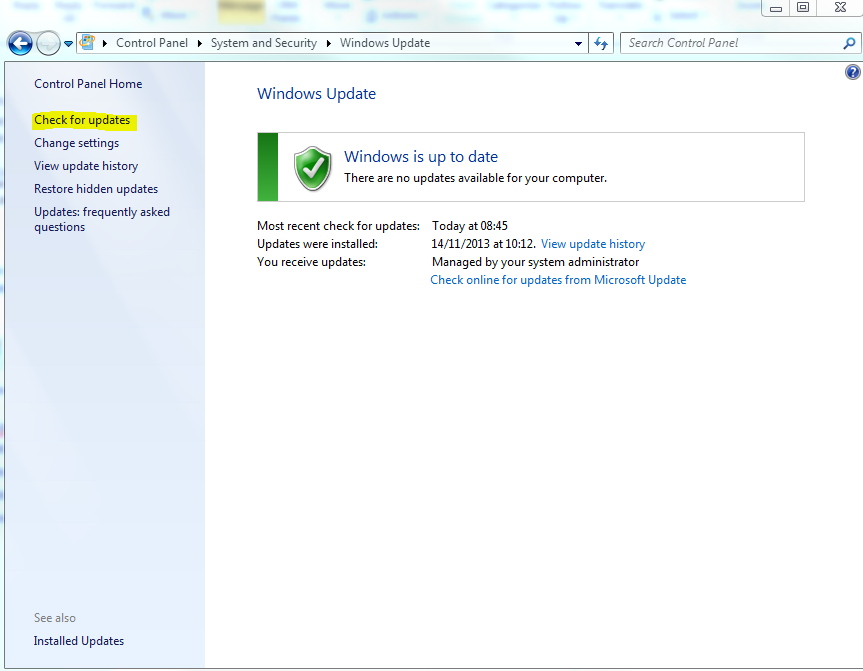863x671 pixels.
Task: Click the greyed Forward arrow button
Action: tap(48, 43)
